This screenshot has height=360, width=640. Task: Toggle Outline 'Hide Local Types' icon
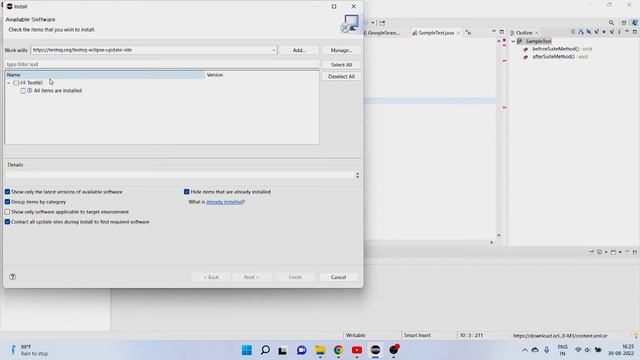click(x=612, y=32)
